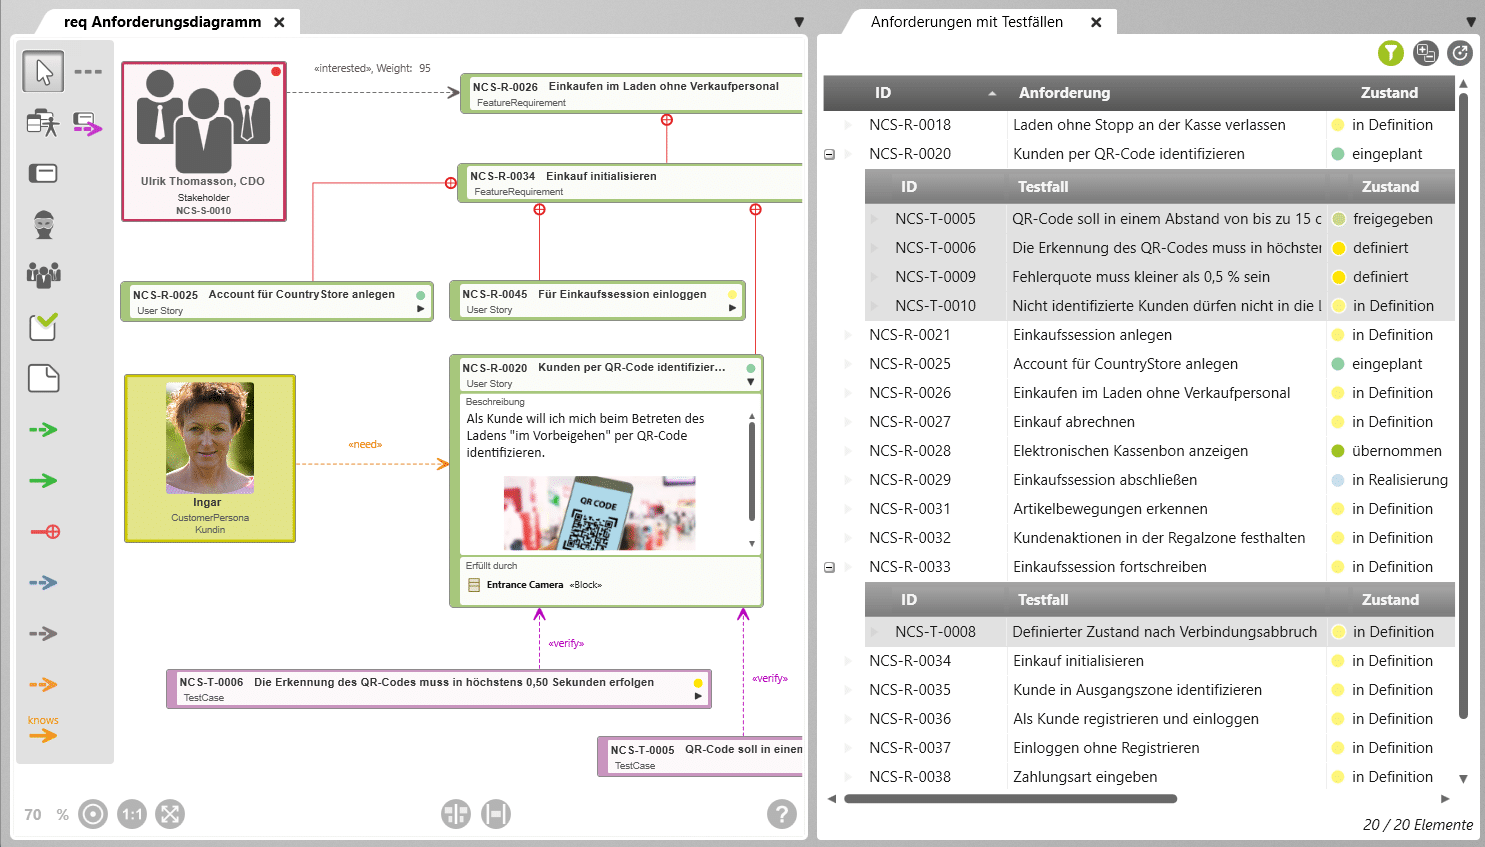Image resolution: width=1485 pixels, height=847 pixels.
Task: Refresh the requirements table view
Action: (x=1460, y=53)
